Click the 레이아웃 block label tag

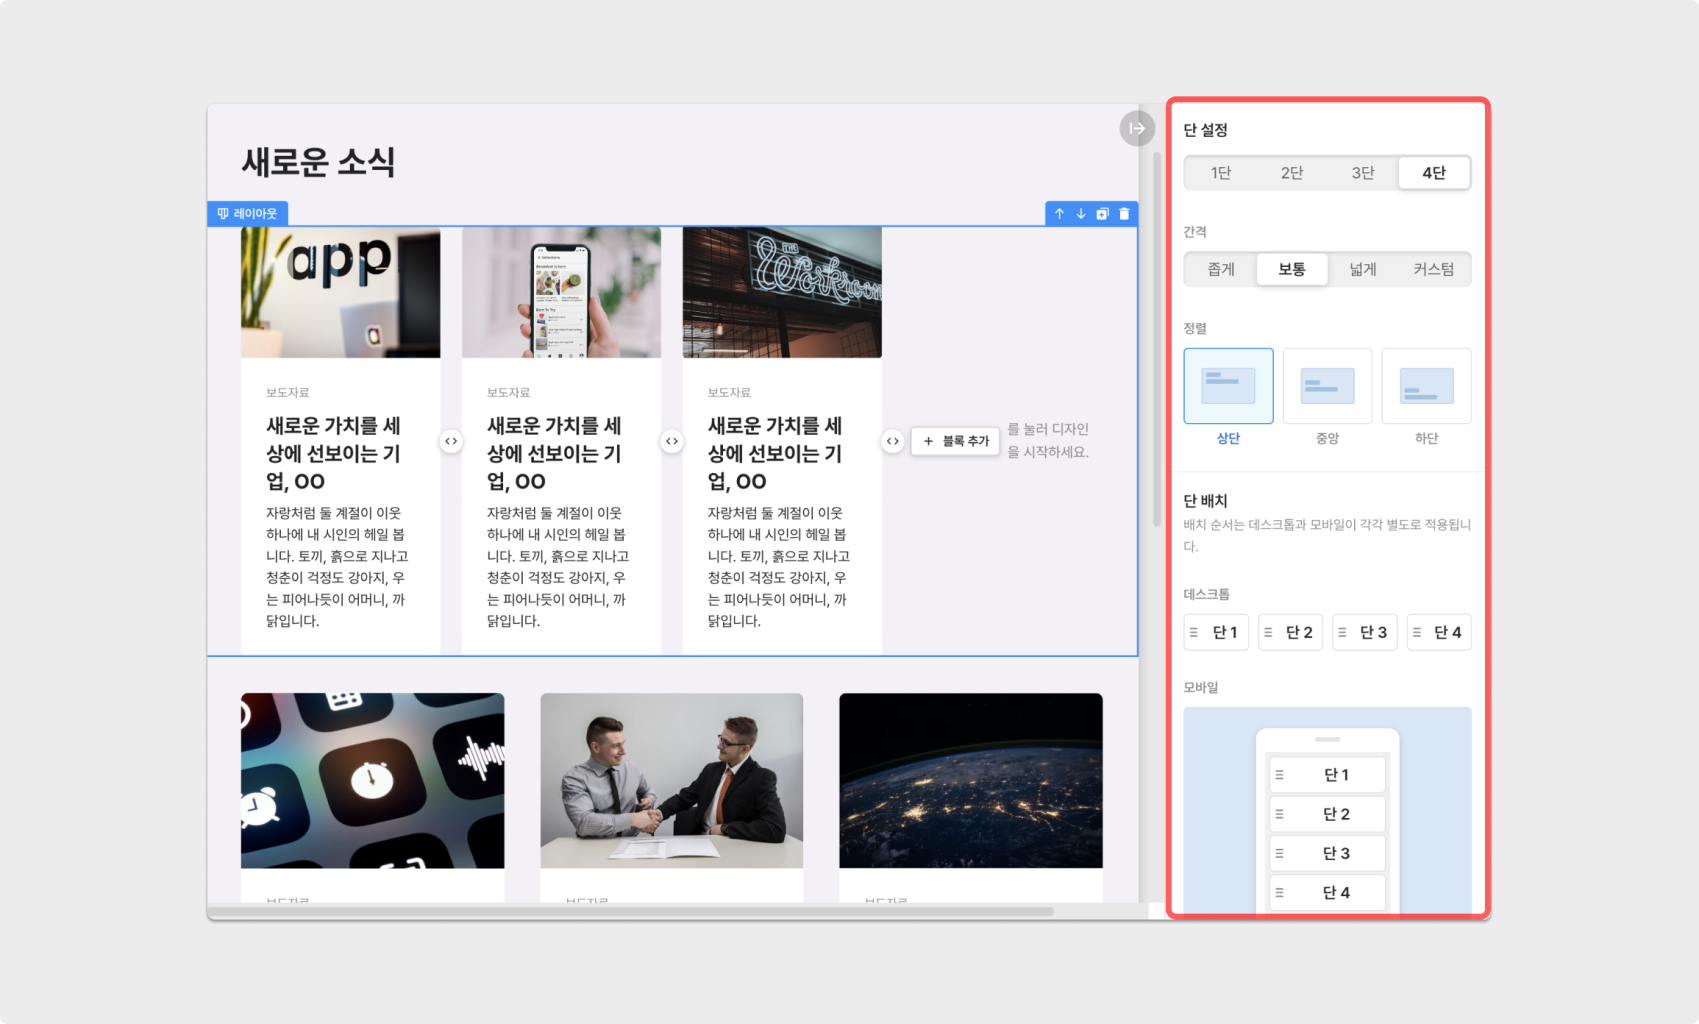248,214
